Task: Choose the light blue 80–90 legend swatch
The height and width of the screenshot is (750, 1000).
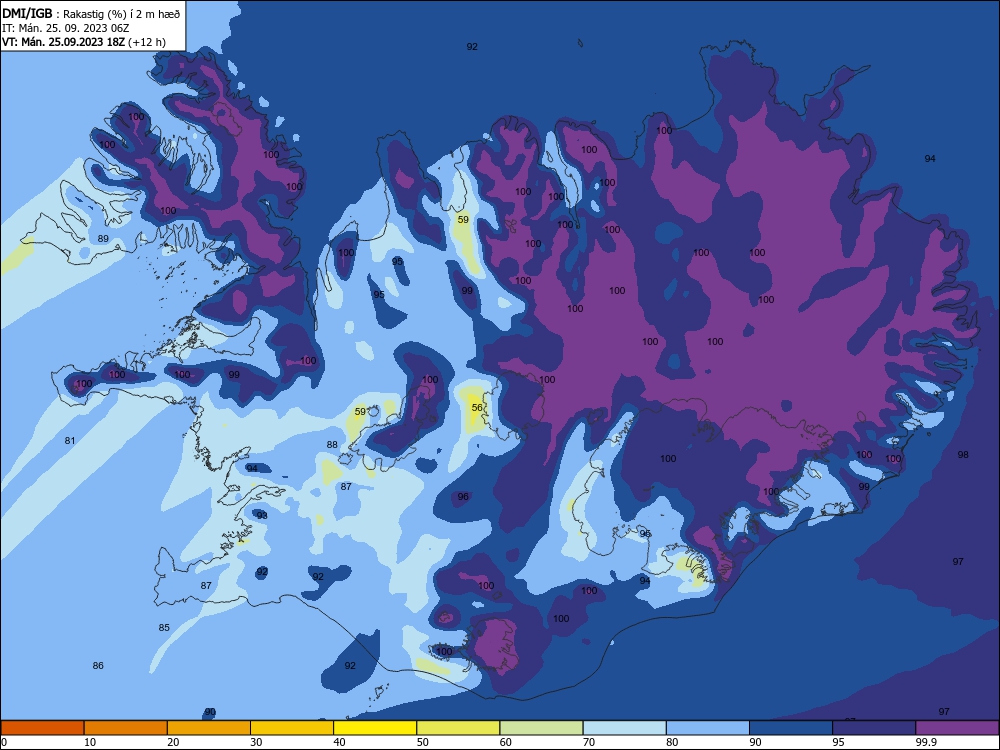Action: coord(708,728)
